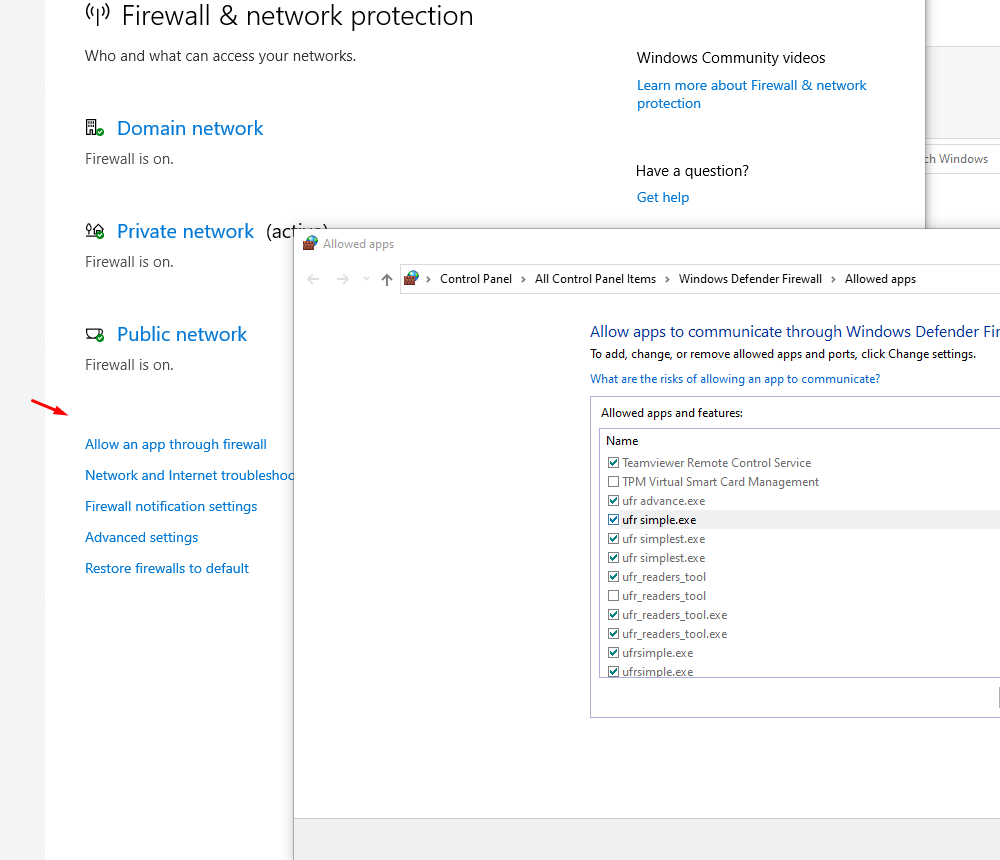Open Learn more about Firewall & network protection
Screen dimensions: 1000x860
click(751, 94)
